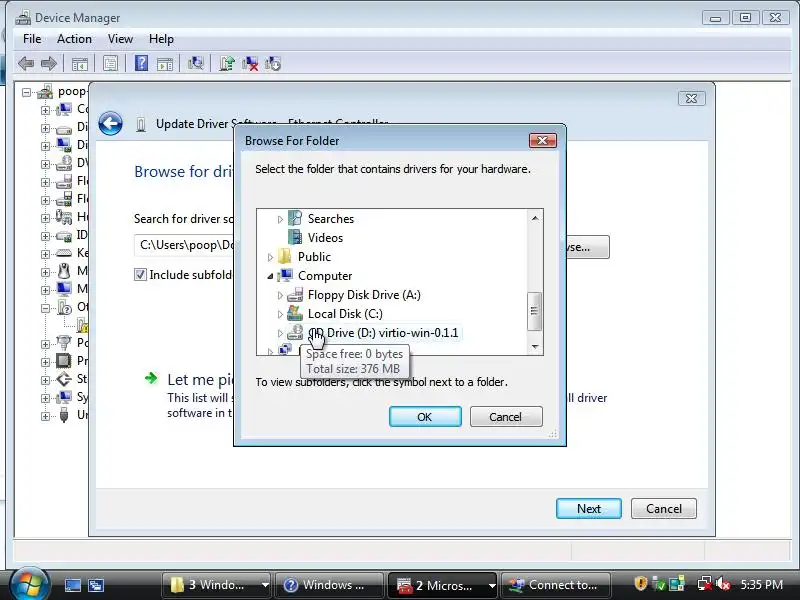This screenshot has height=600, width=800.
Task: Click the Switch between windows quick launch icon
Action: point(95,585)
